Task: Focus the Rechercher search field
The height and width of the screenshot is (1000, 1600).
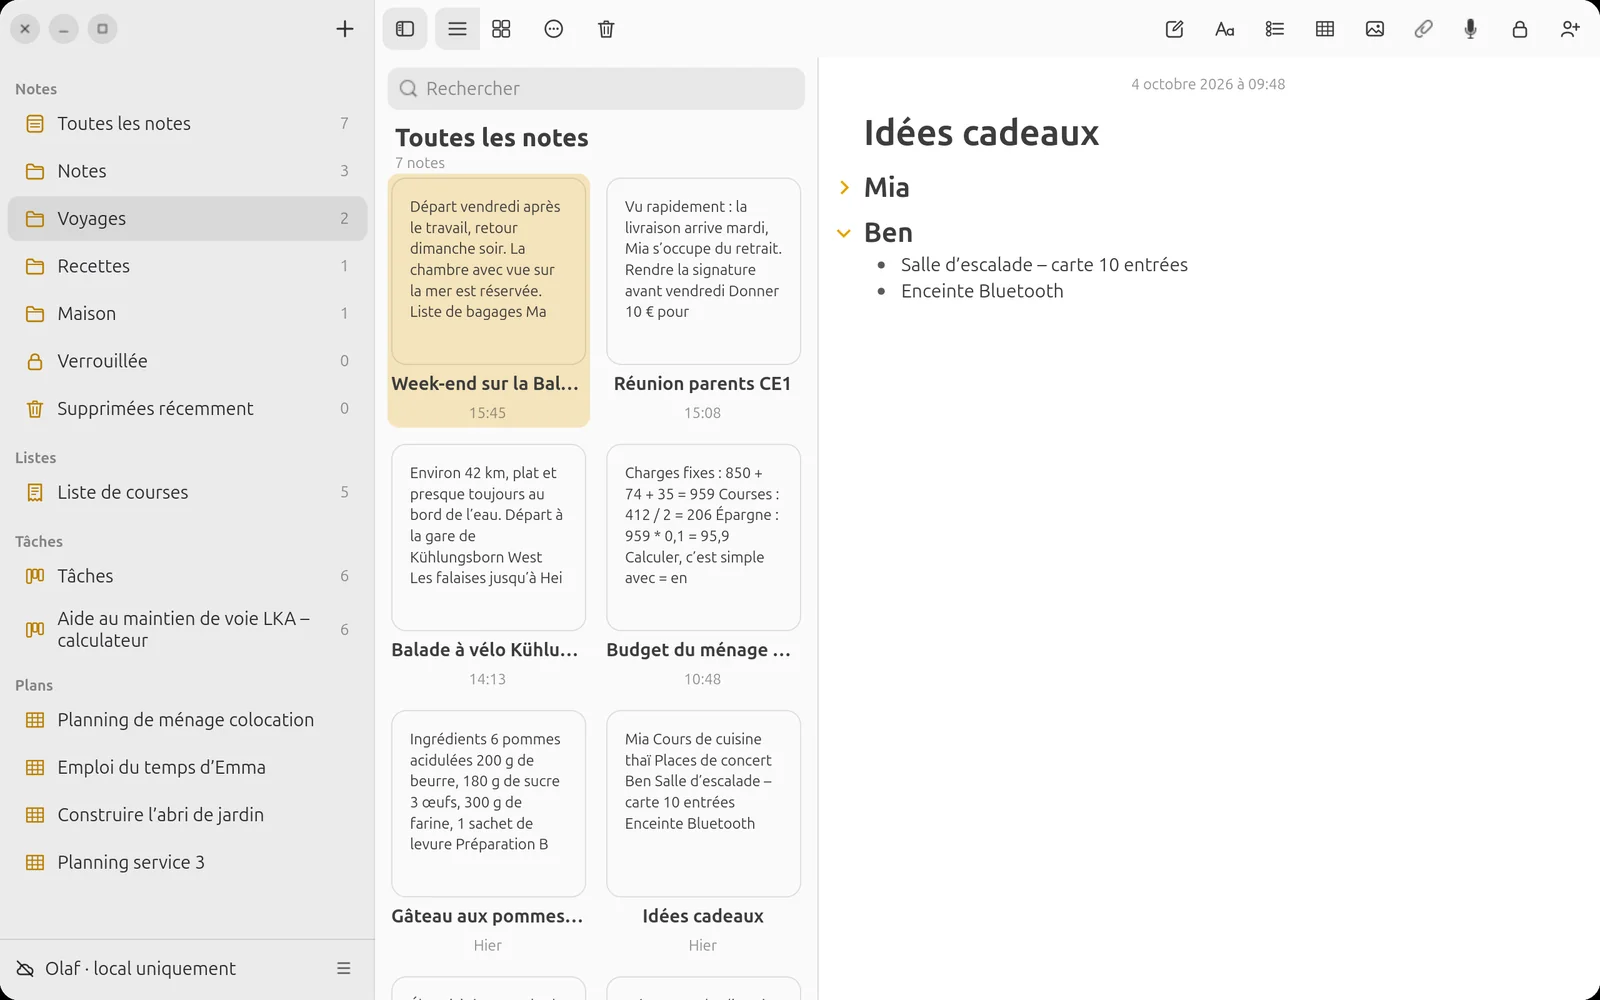Action: (596, 88)
